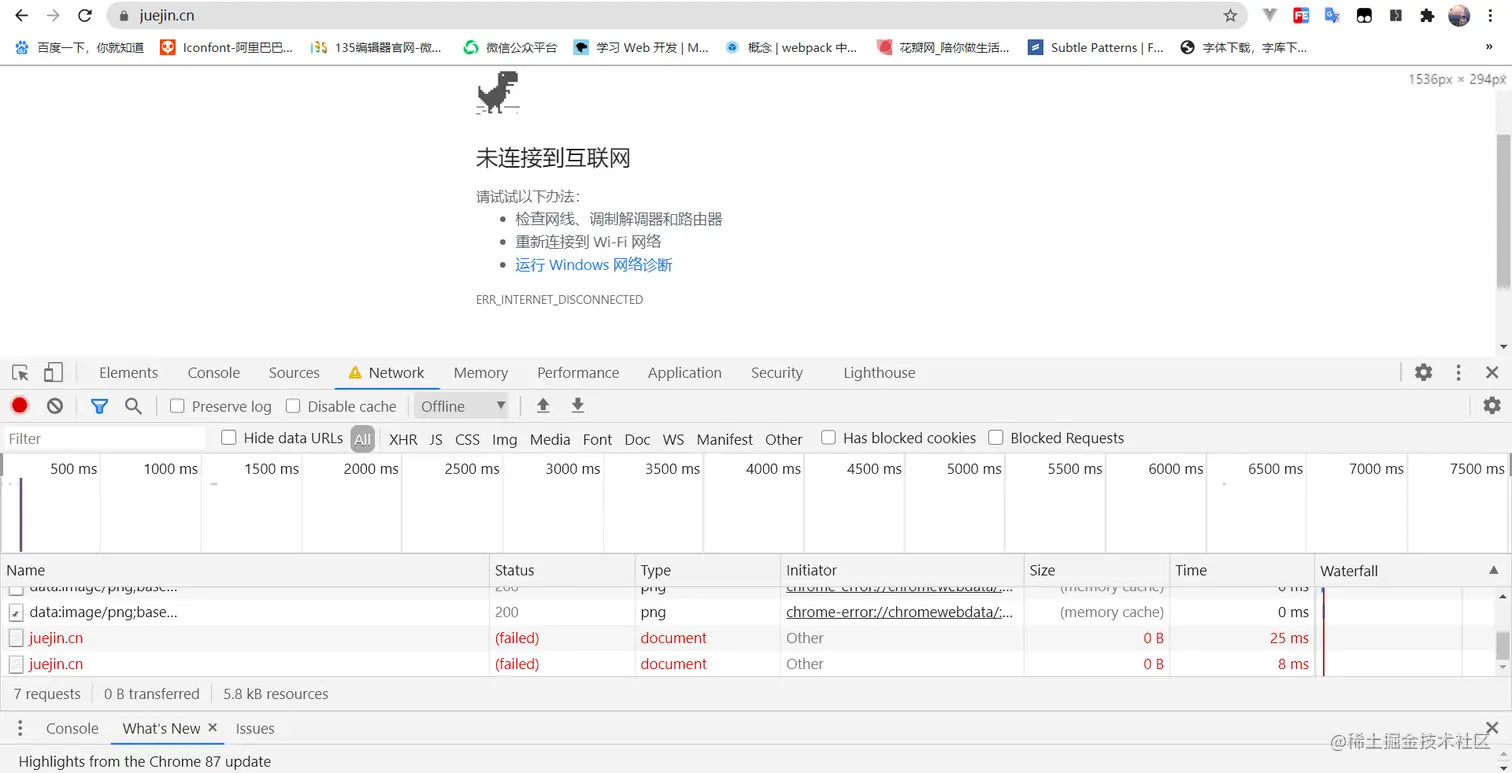Import a HAR file
This screenshot has height=773, width=1512.
(543, 406)
